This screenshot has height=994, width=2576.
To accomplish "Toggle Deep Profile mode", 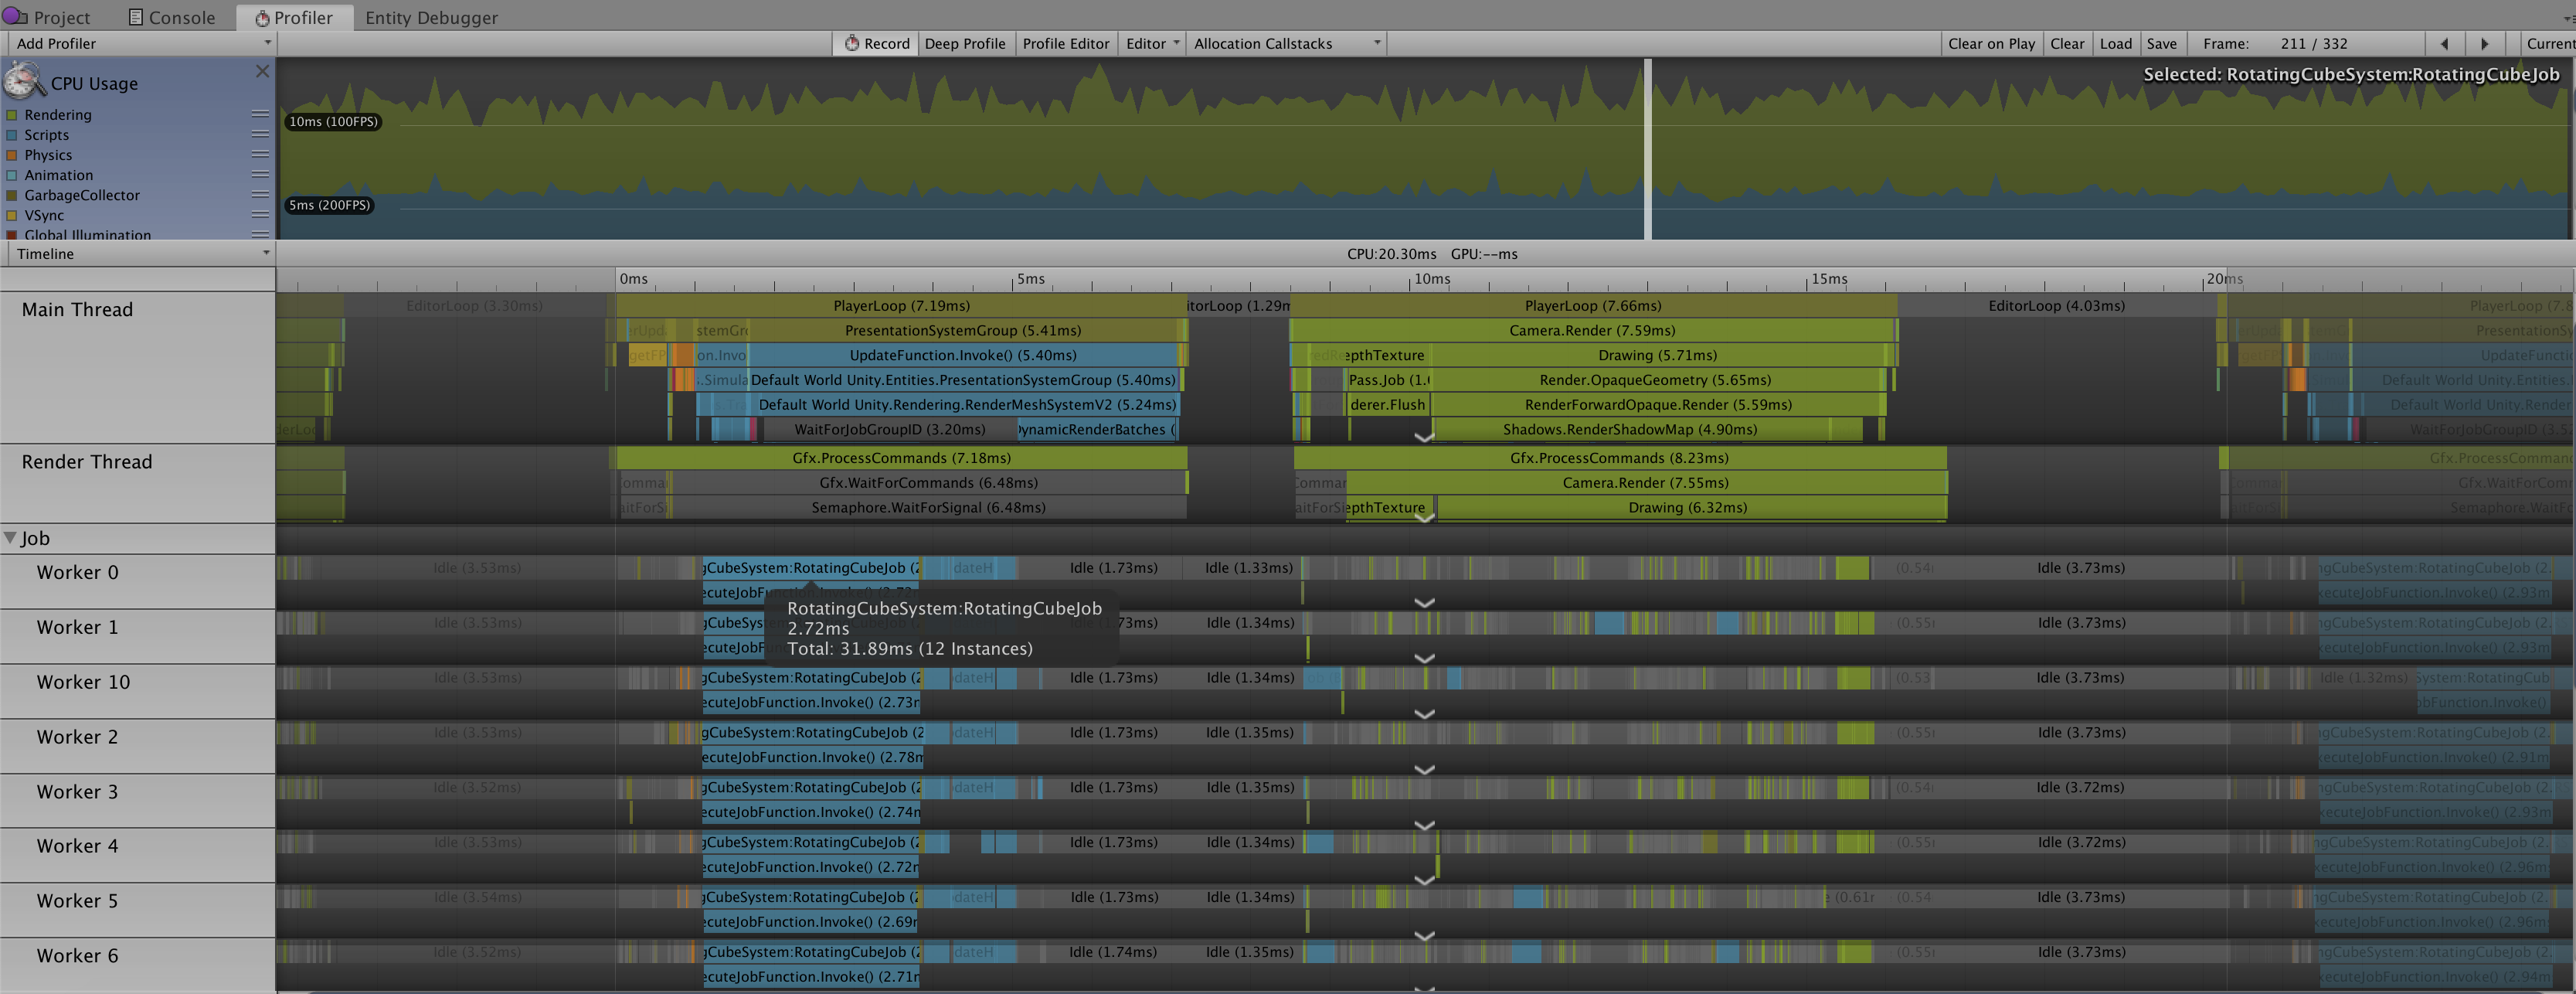I will (964, 43).
